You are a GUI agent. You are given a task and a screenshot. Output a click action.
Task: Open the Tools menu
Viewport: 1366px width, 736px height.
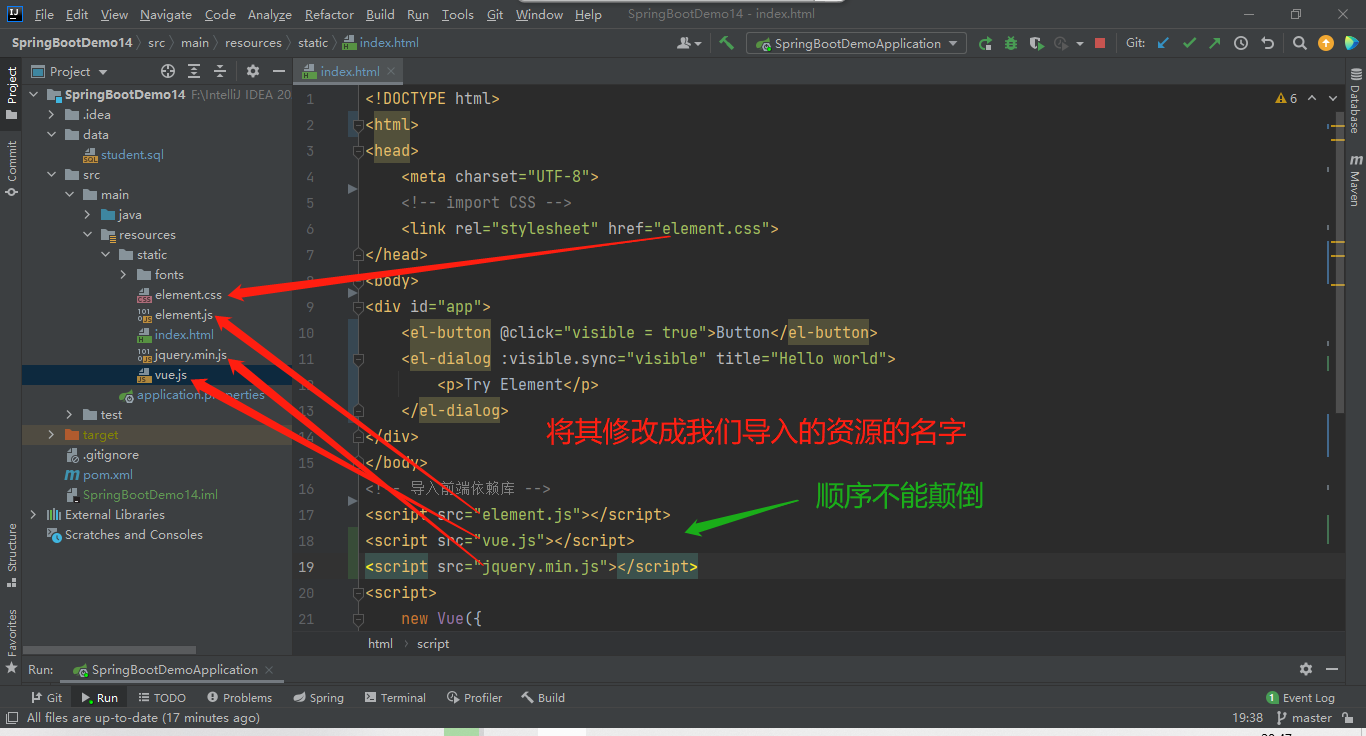(457, 14)
